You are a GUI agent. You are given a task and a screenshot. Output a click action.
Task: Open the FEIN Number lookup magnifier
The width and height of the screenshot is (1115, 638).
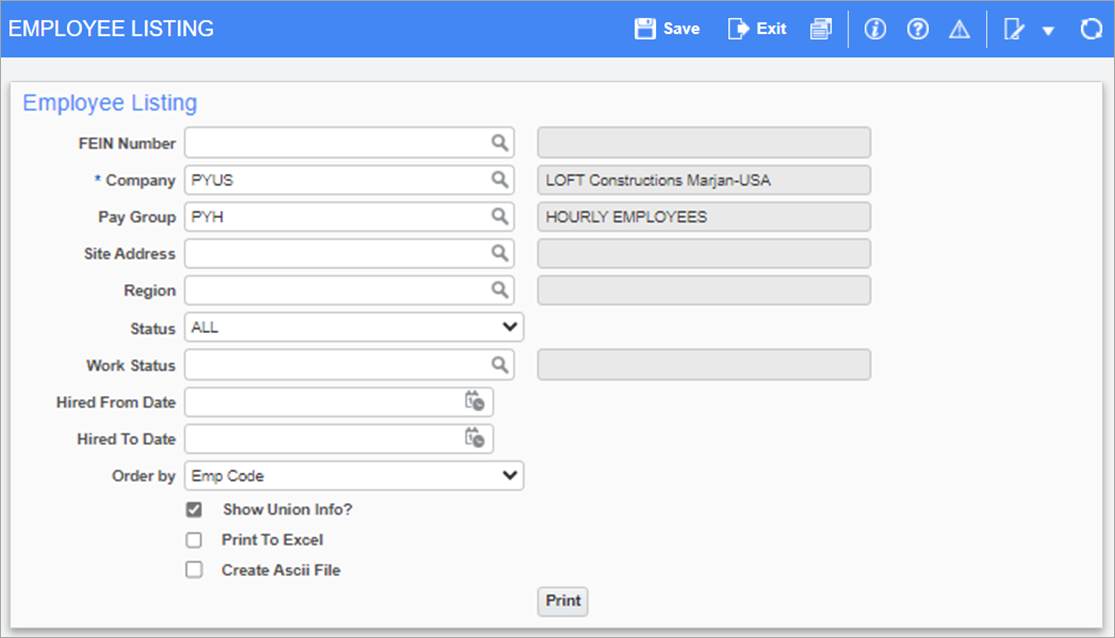(499, 142)
